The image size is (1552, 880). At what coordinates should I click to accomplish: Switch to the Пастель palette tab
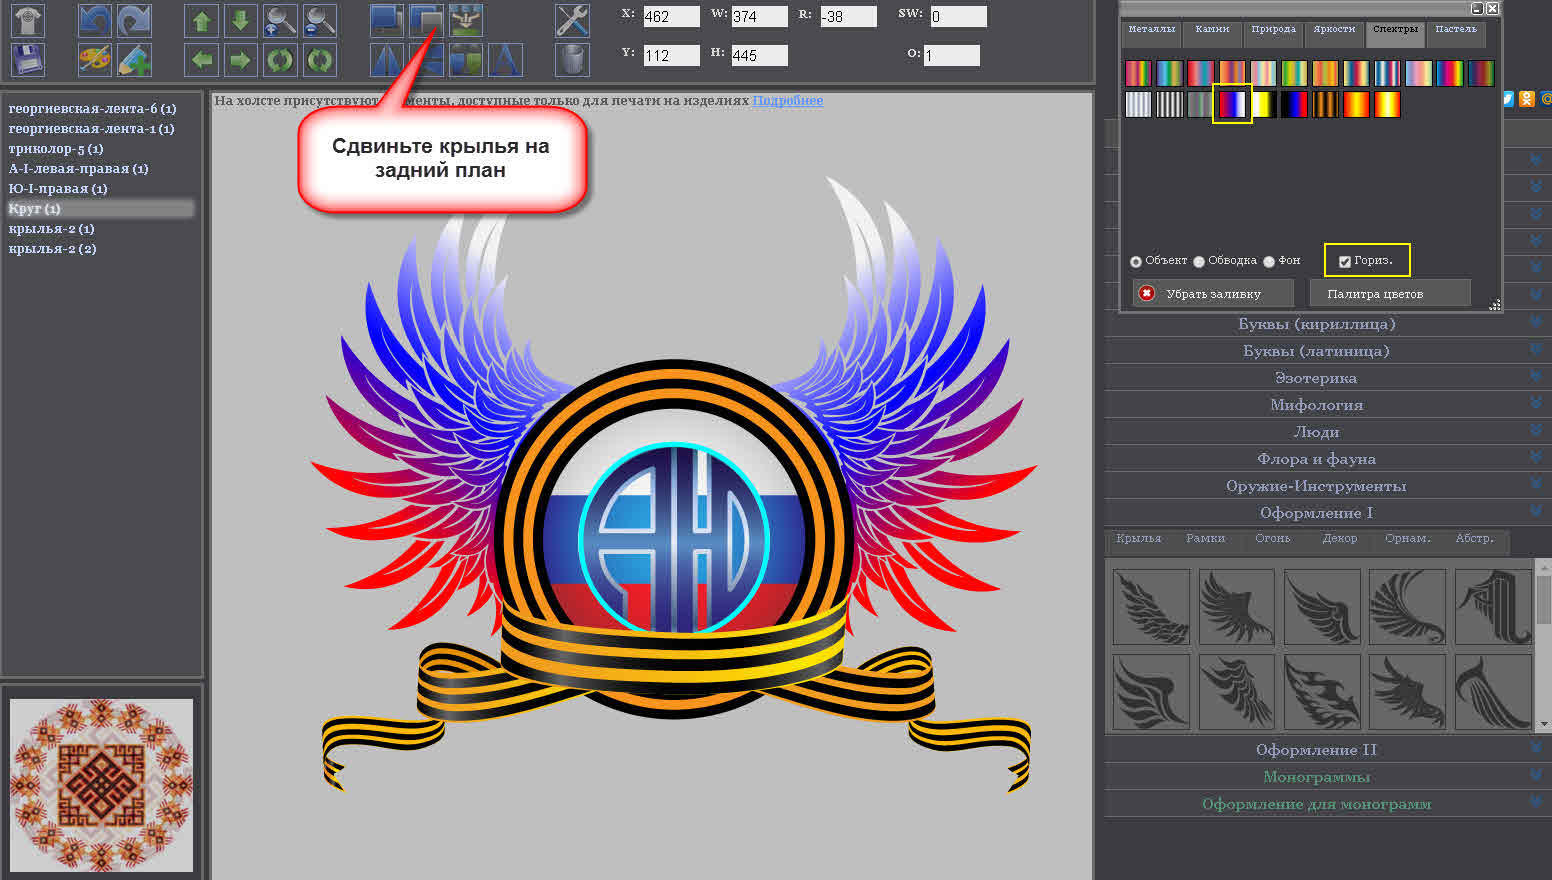(1456, 33)
